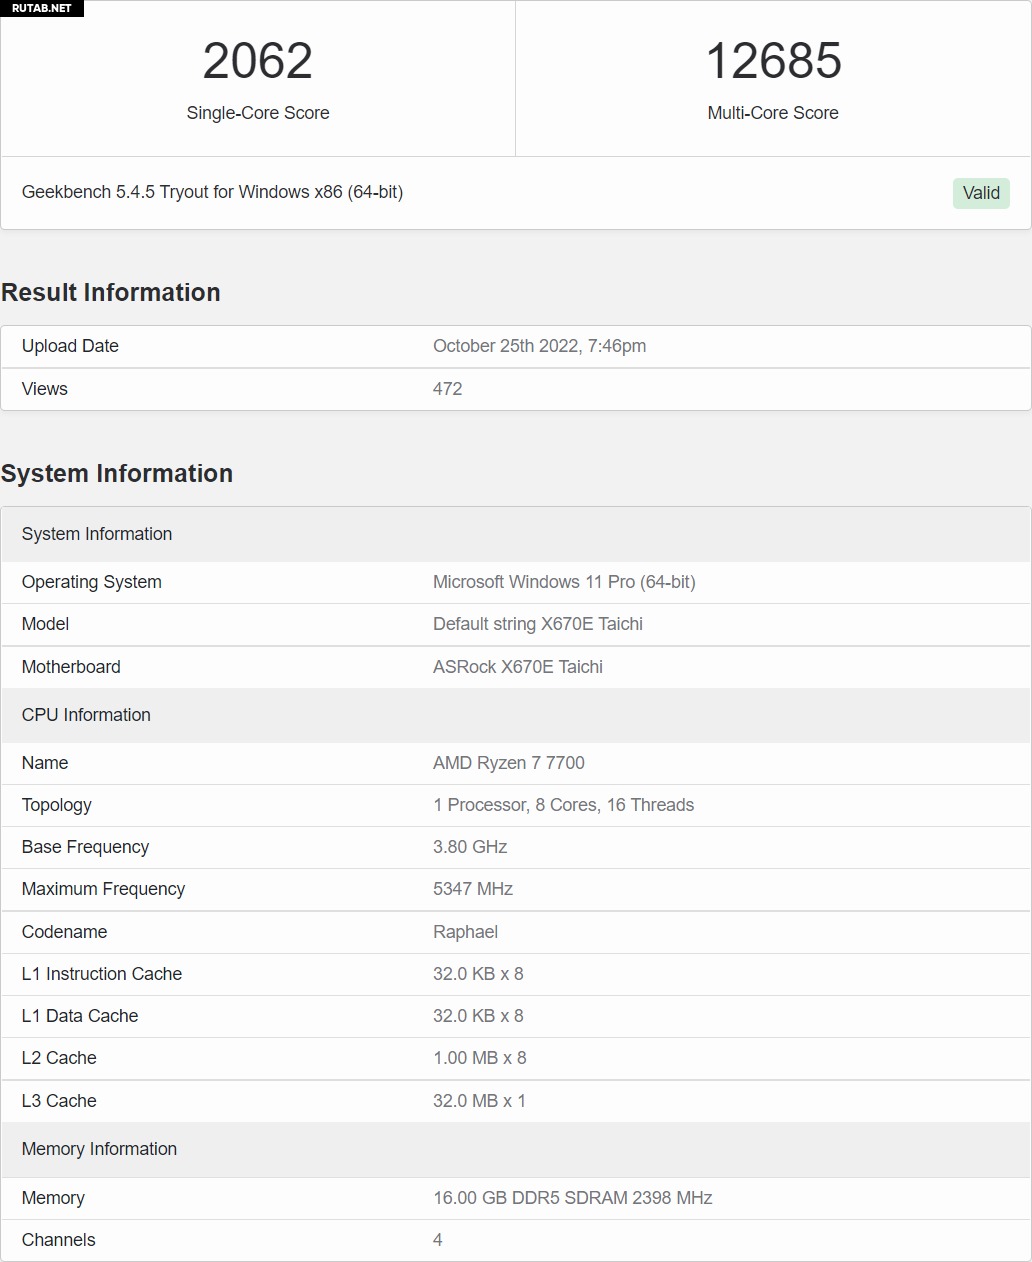Select the Multi-Core Score label

[773, 113]
